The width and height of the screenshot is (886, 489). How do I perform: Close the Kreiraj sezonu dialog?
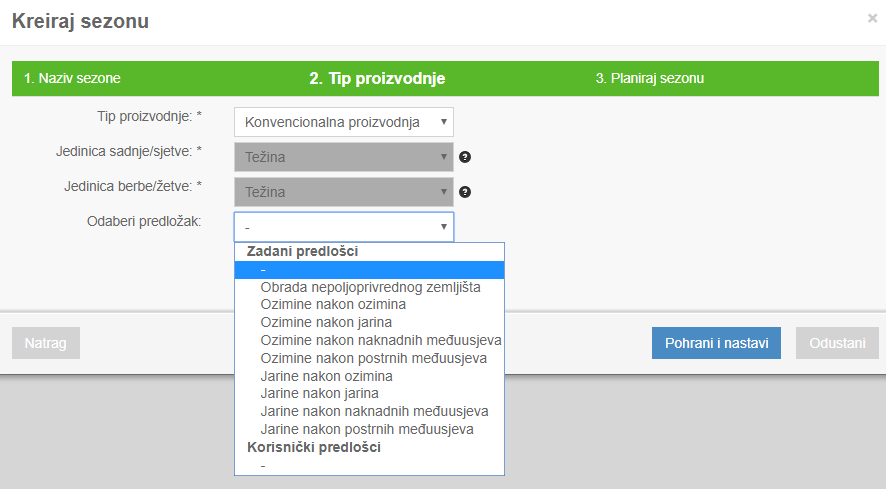(872, 18)
